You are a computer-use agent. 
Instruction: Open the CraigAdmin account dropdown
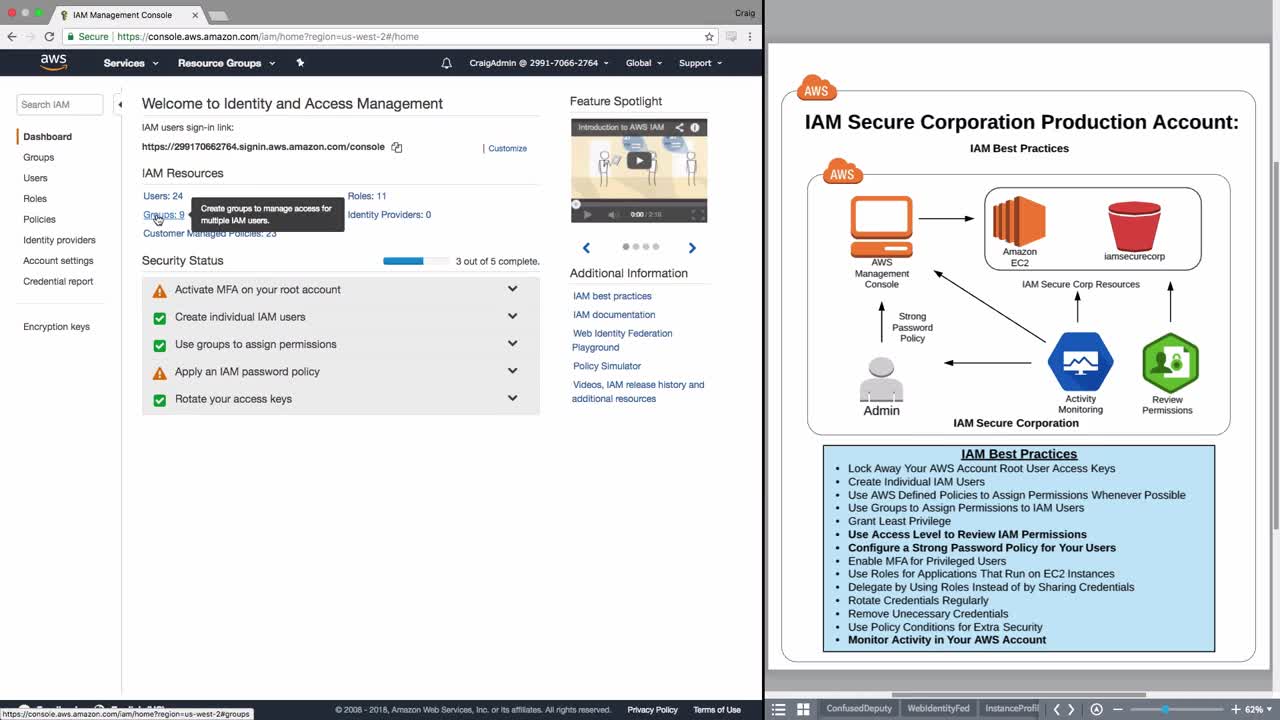[x=539, y=63]
